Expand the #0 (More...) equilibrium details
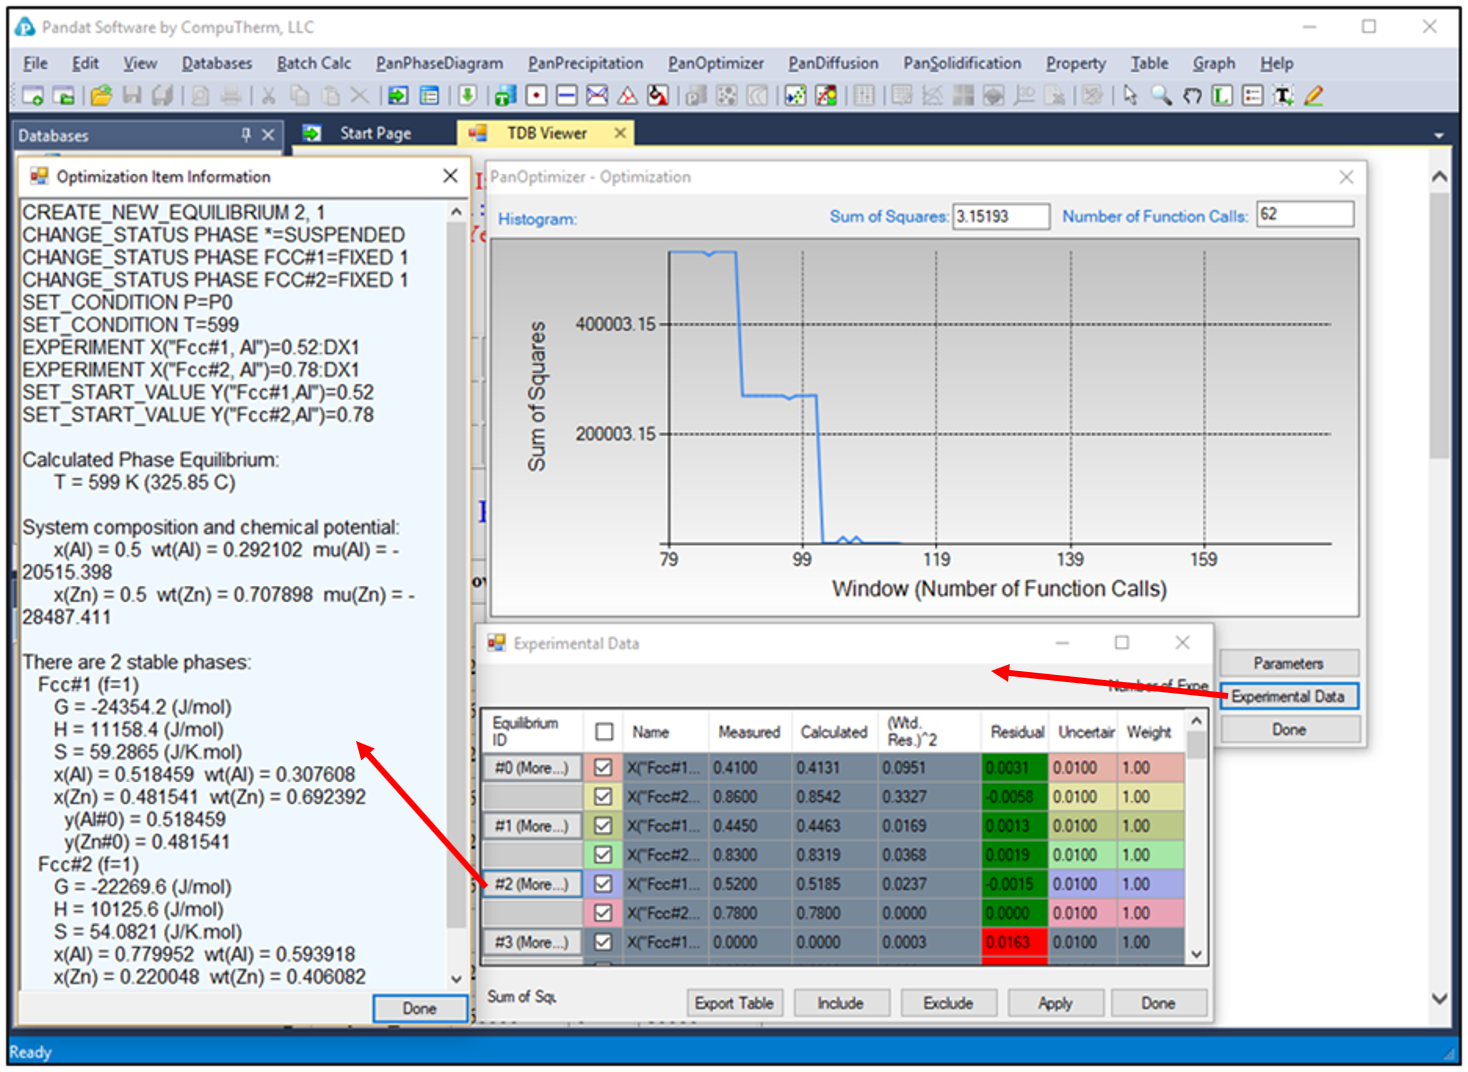Screen dimensions: 1468x1072 click(x=532, y=768)
